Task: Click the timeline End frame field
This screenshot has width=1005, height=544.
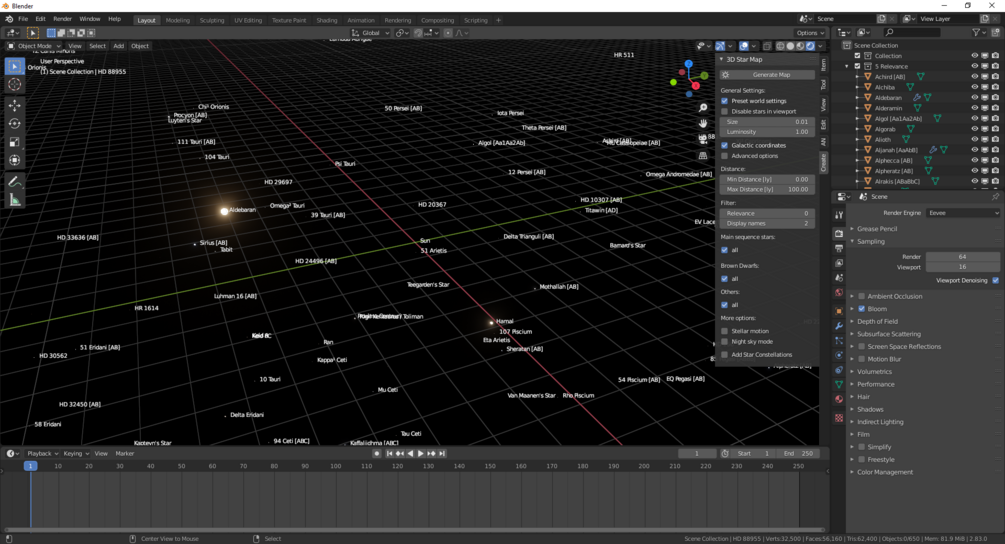Action: pos(799,454)
